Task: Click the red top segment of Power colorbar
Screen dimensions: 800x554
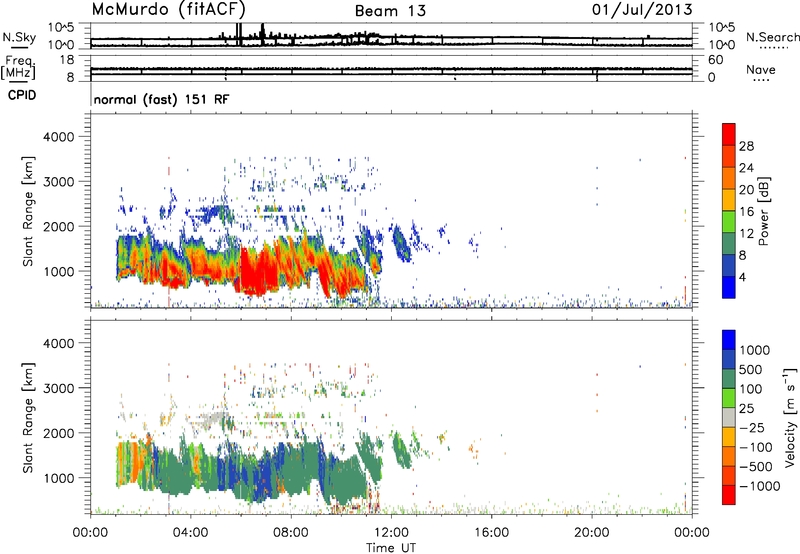Action: pos(729,135)
